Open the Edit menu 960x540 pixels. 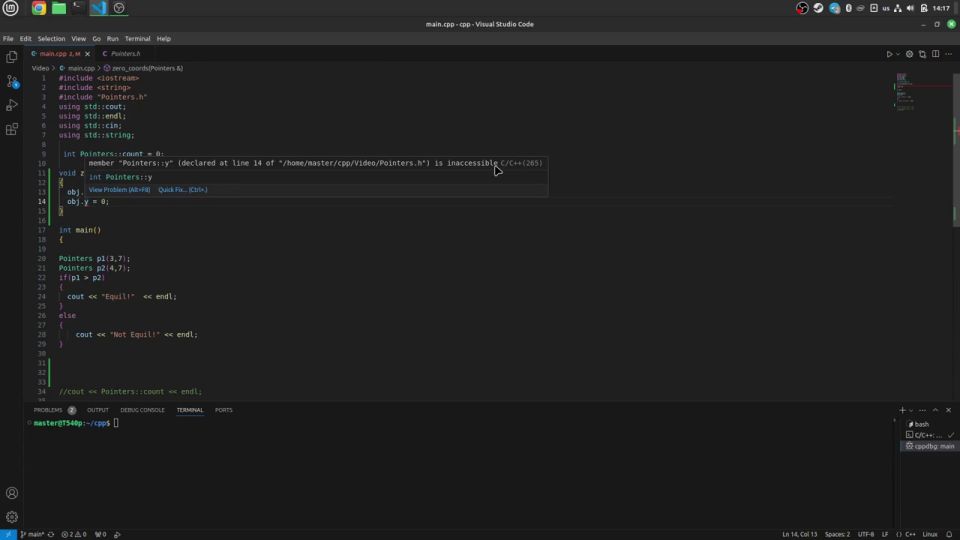coord(25,39)
